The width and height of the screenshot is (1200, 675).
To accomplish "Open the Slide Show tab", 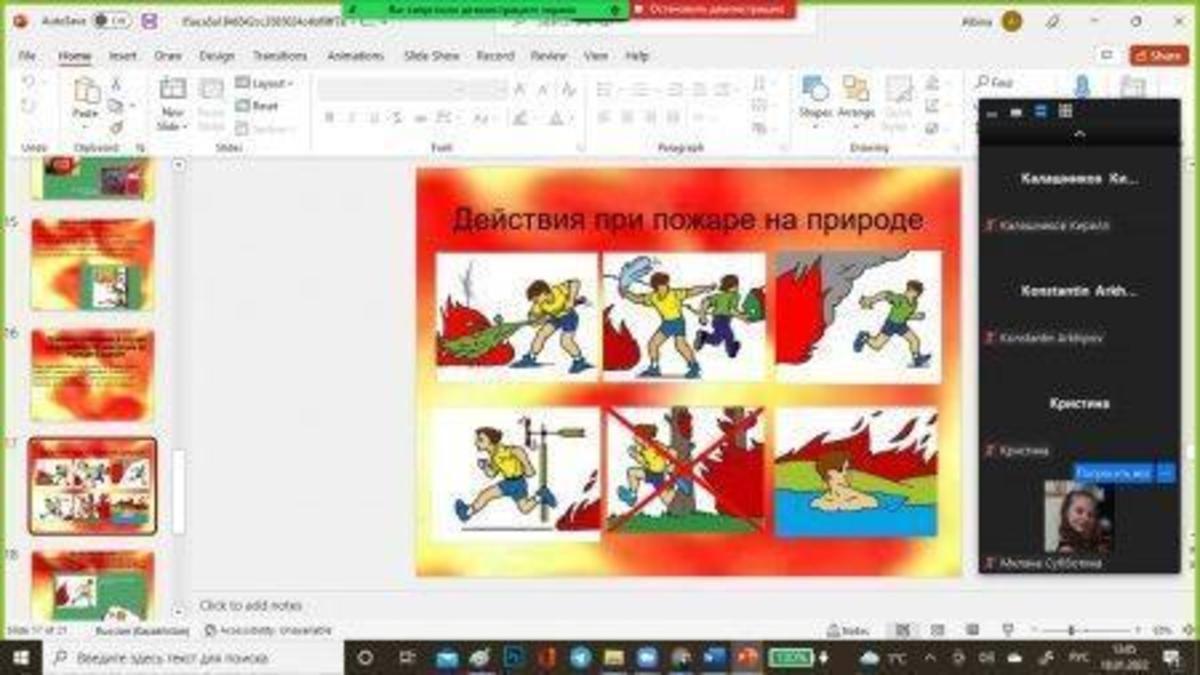I will pos(431,56).
